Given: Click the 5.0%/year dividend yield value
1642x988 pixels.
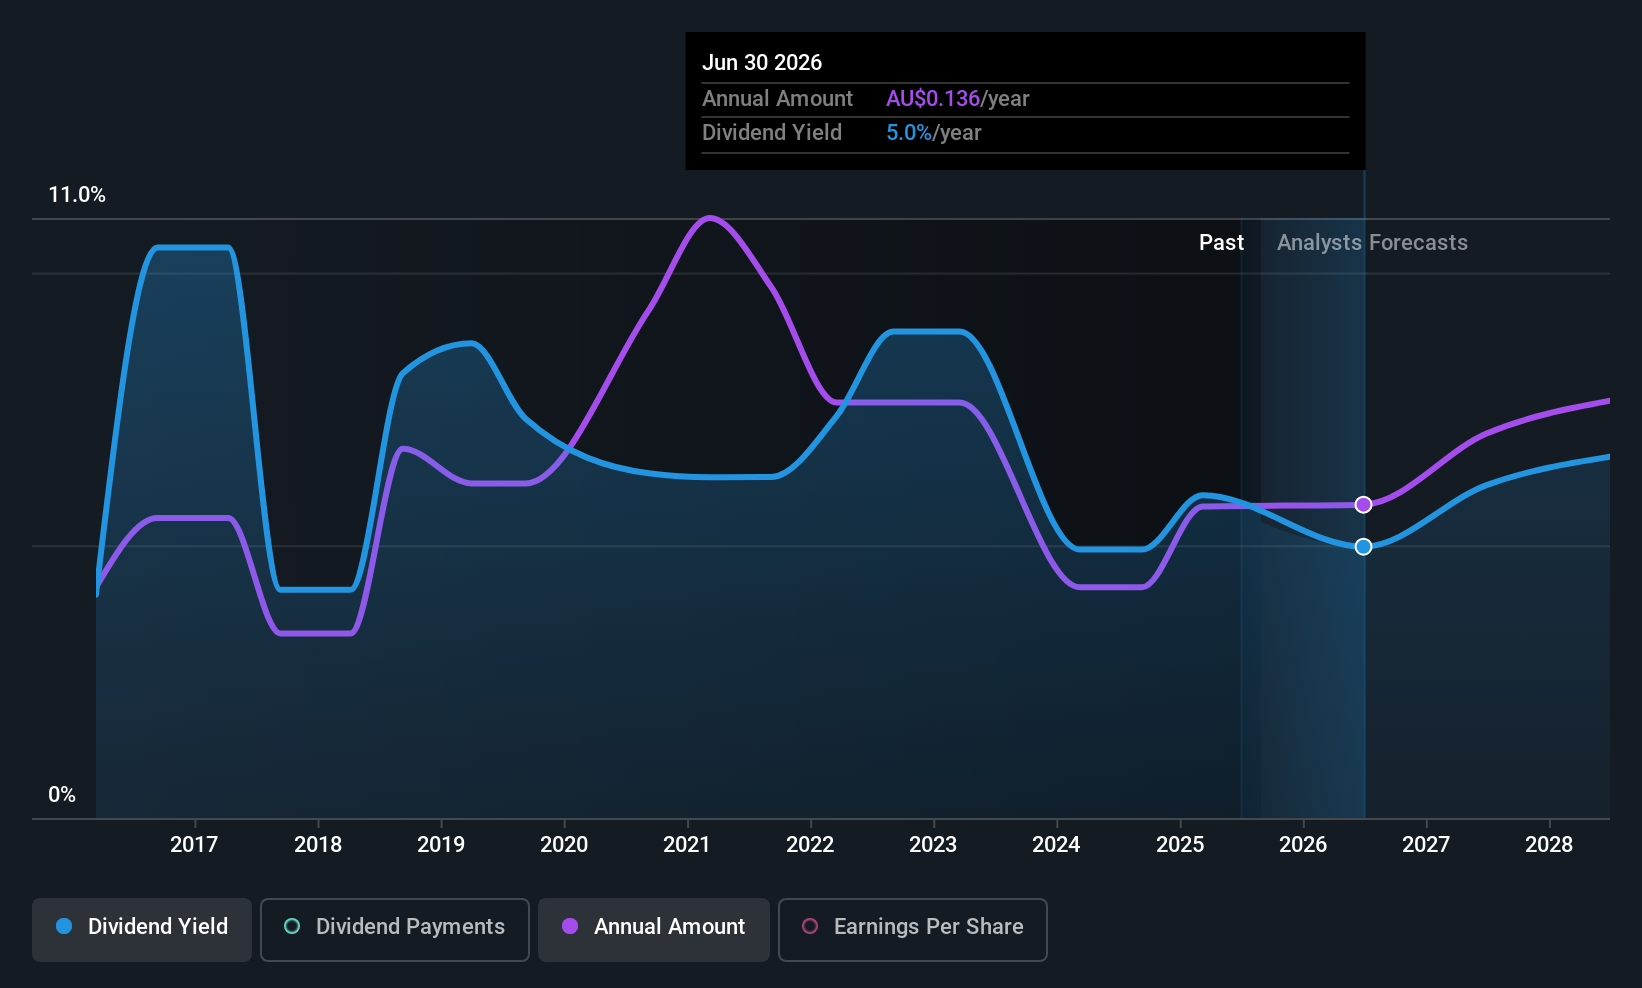Looking at the screenshot, I should pyautogui.click(x=933, y=133).
